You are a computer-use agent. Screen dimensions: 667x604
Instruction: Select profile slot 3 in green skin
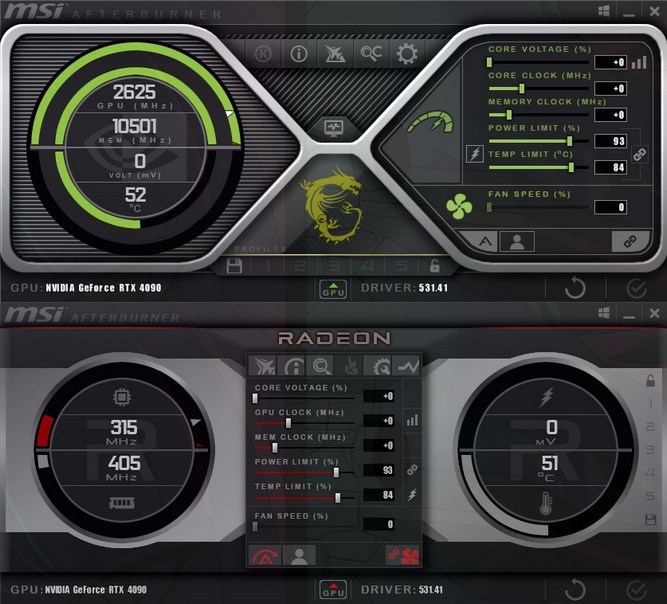(x=334, y=266)
